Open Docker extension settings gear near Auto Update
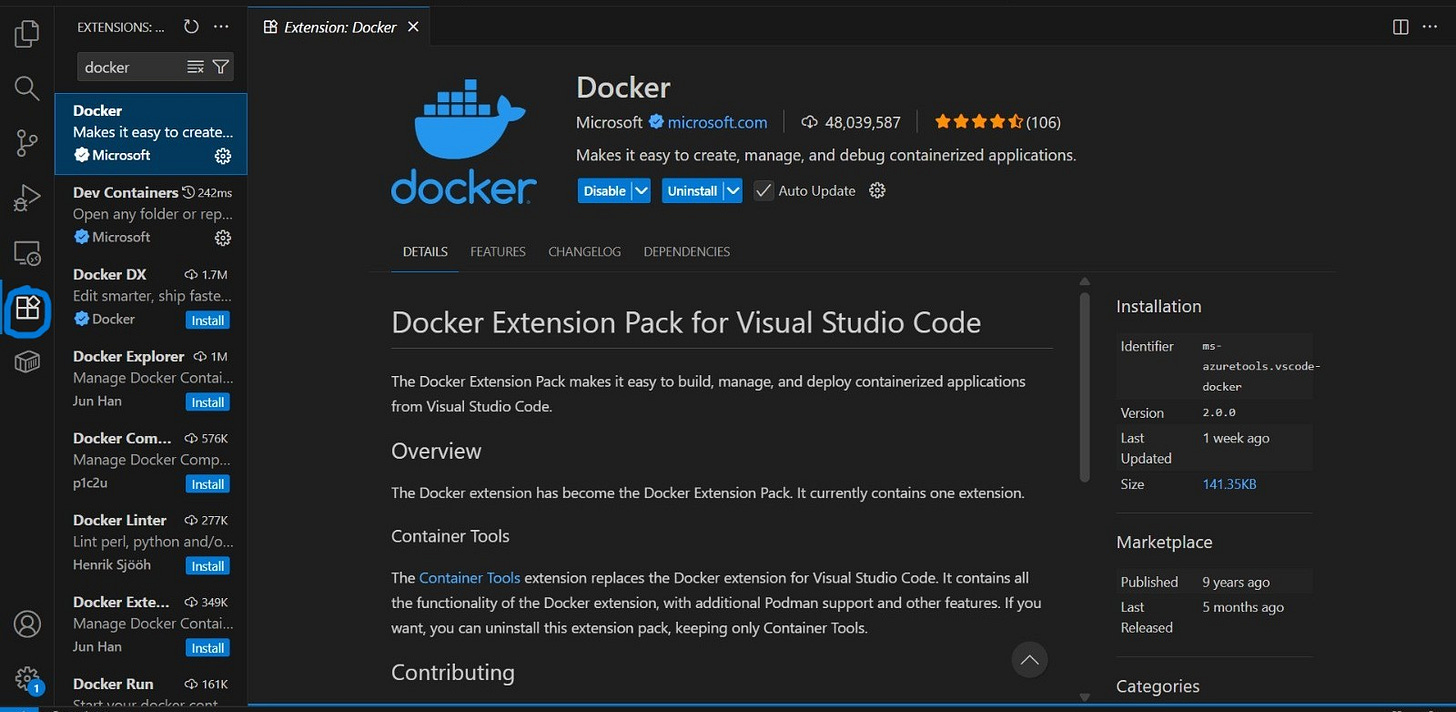1456x712 pixels. coord(877,190)
